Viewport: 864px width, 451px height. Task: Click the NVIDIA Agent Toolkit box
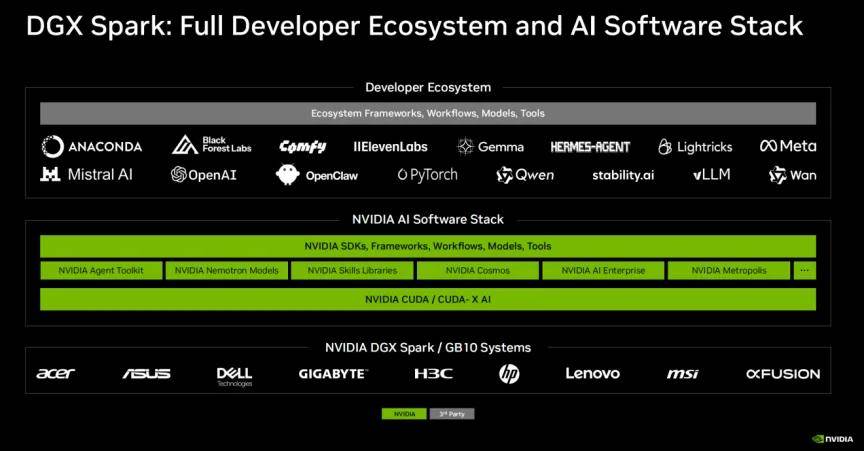pyautogui.click(x=101, y=271)
